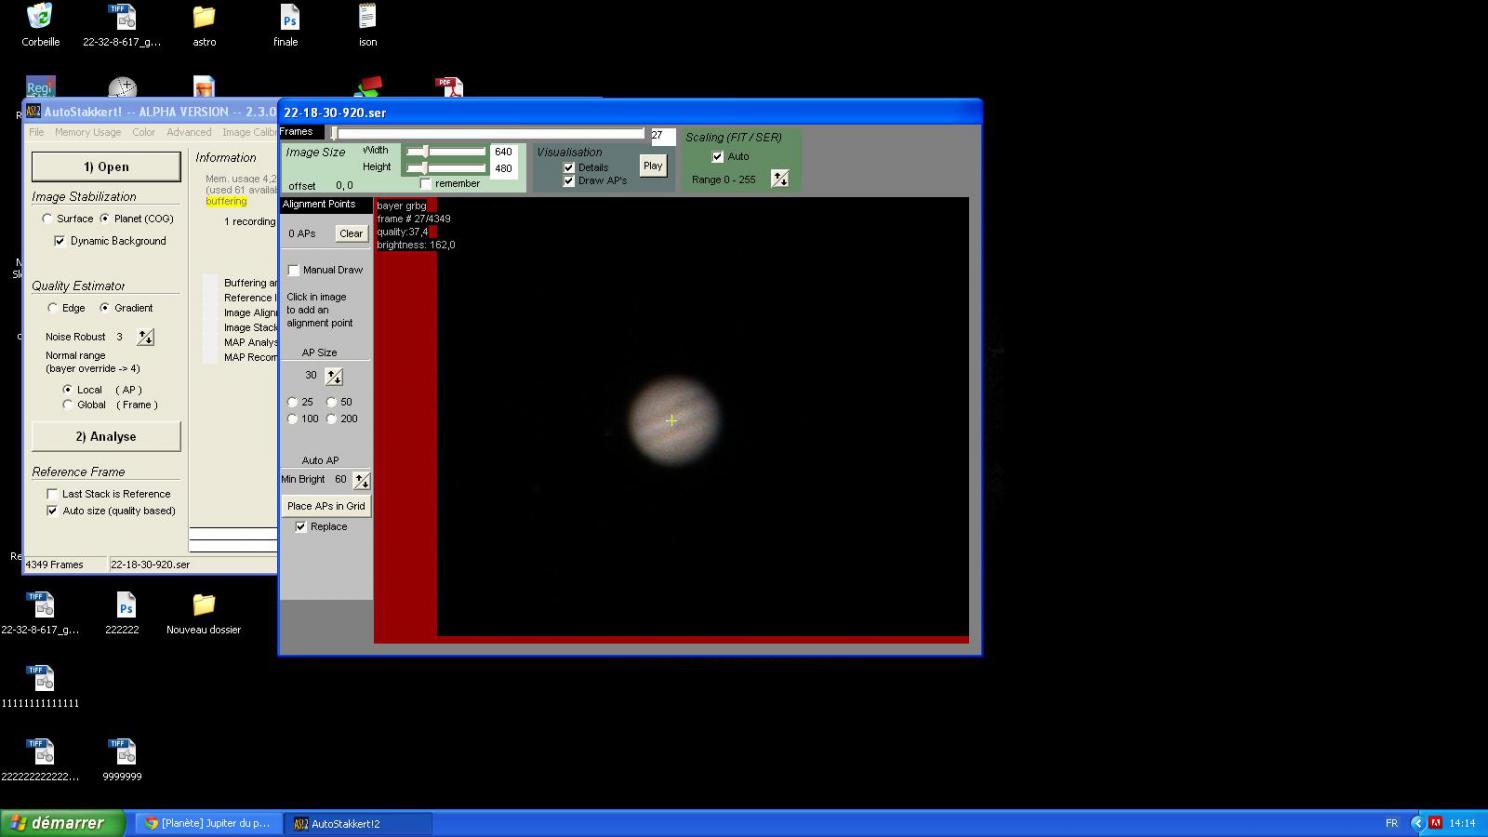1488x837 pixels.
Task: Click the 1) Open button
Action: click(x=106, y=167)
